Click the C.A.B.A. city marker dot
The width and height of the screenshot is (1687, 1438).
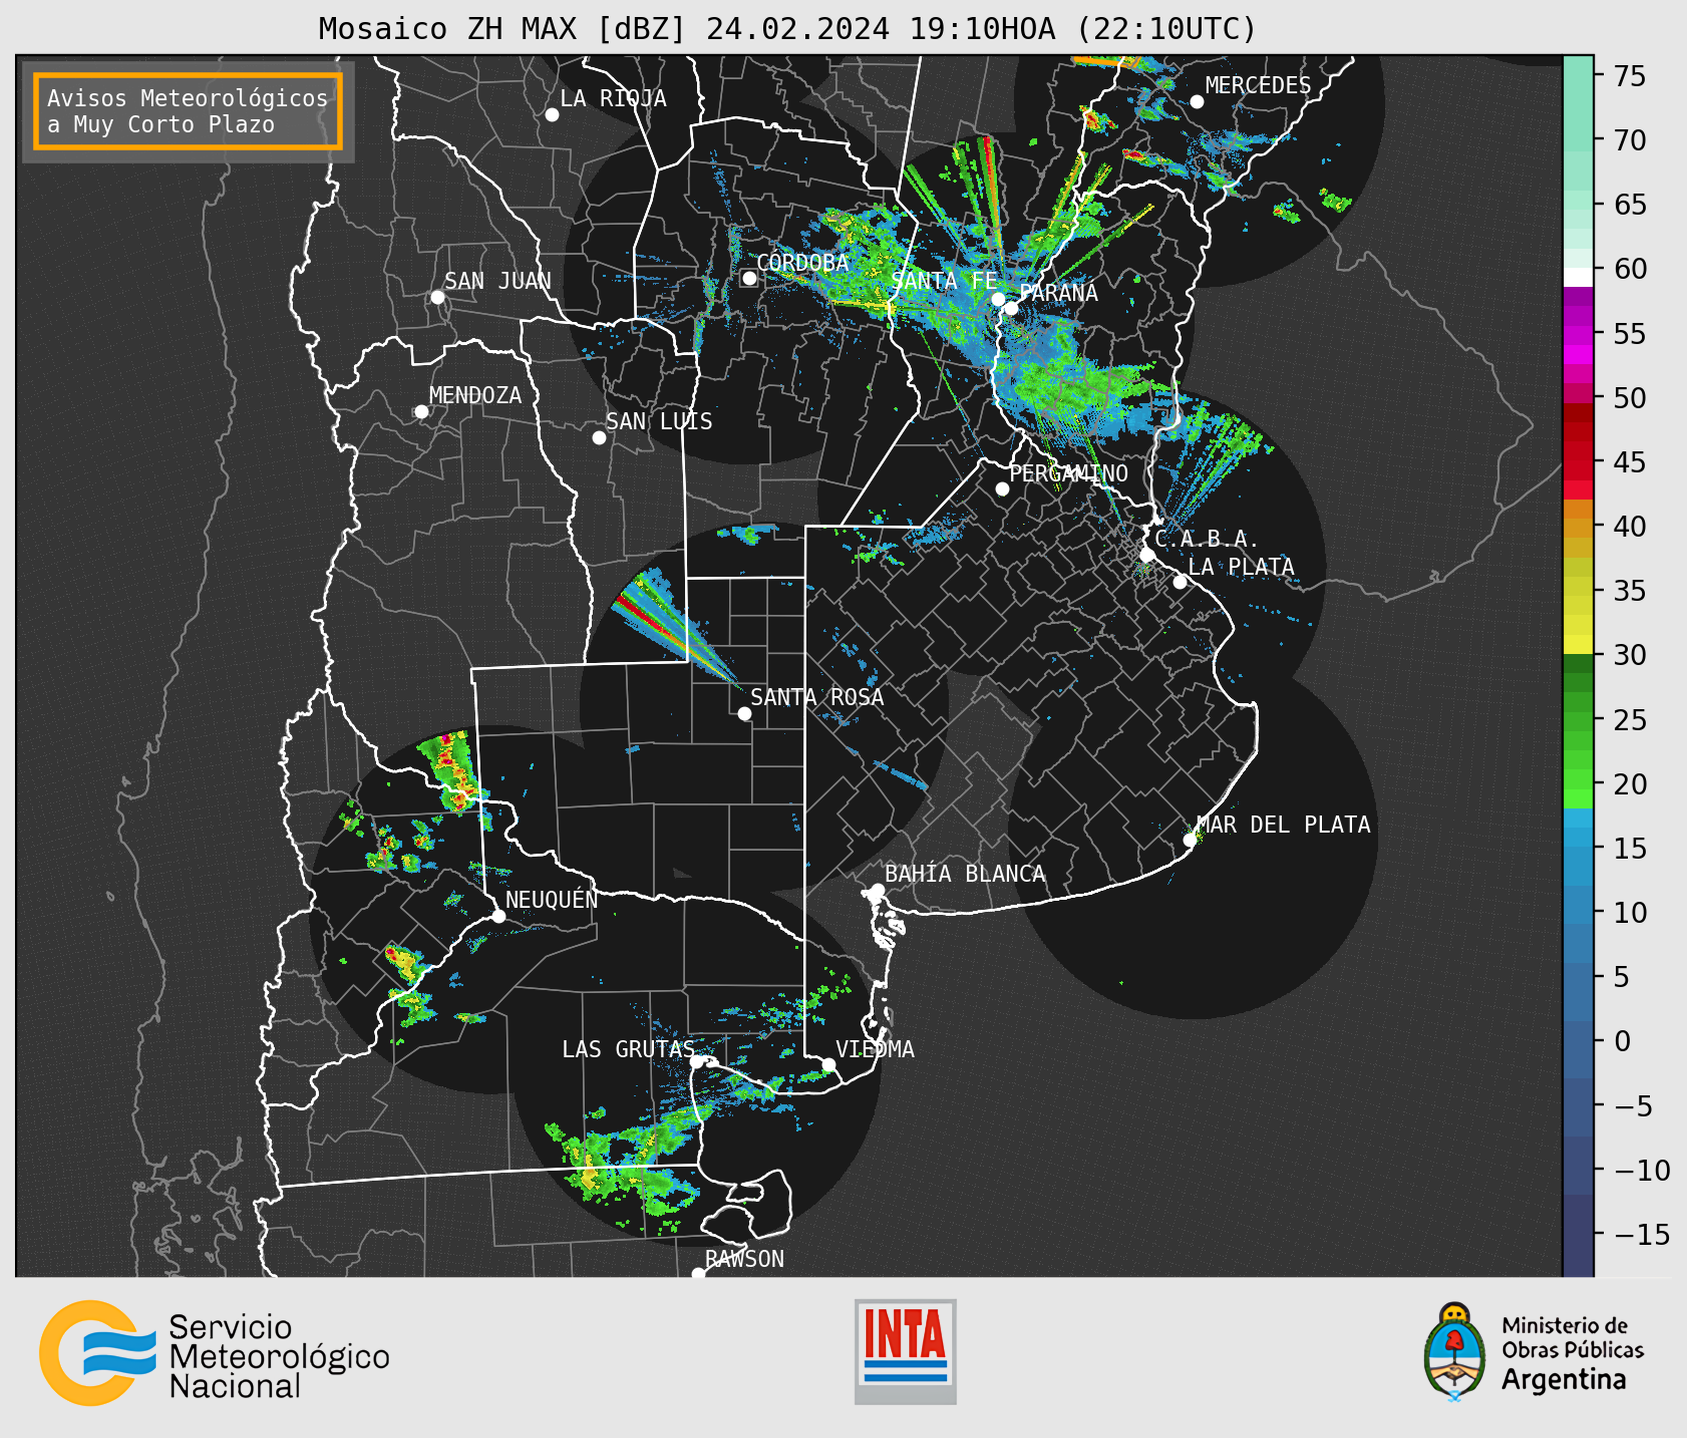(1147, 555)
